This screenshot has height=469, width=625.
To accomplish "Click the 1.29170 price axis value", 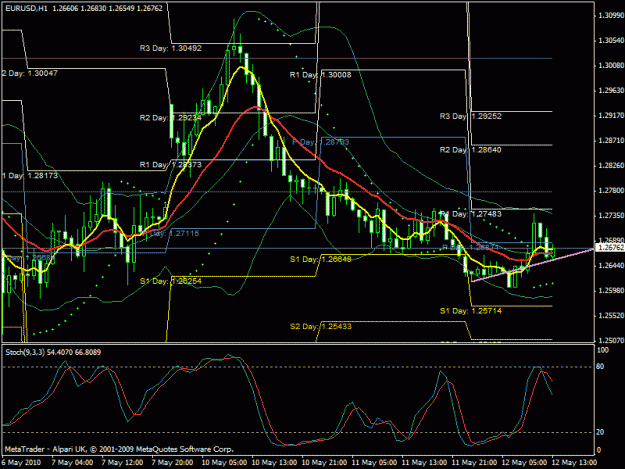I will click(x=611, y=116).
